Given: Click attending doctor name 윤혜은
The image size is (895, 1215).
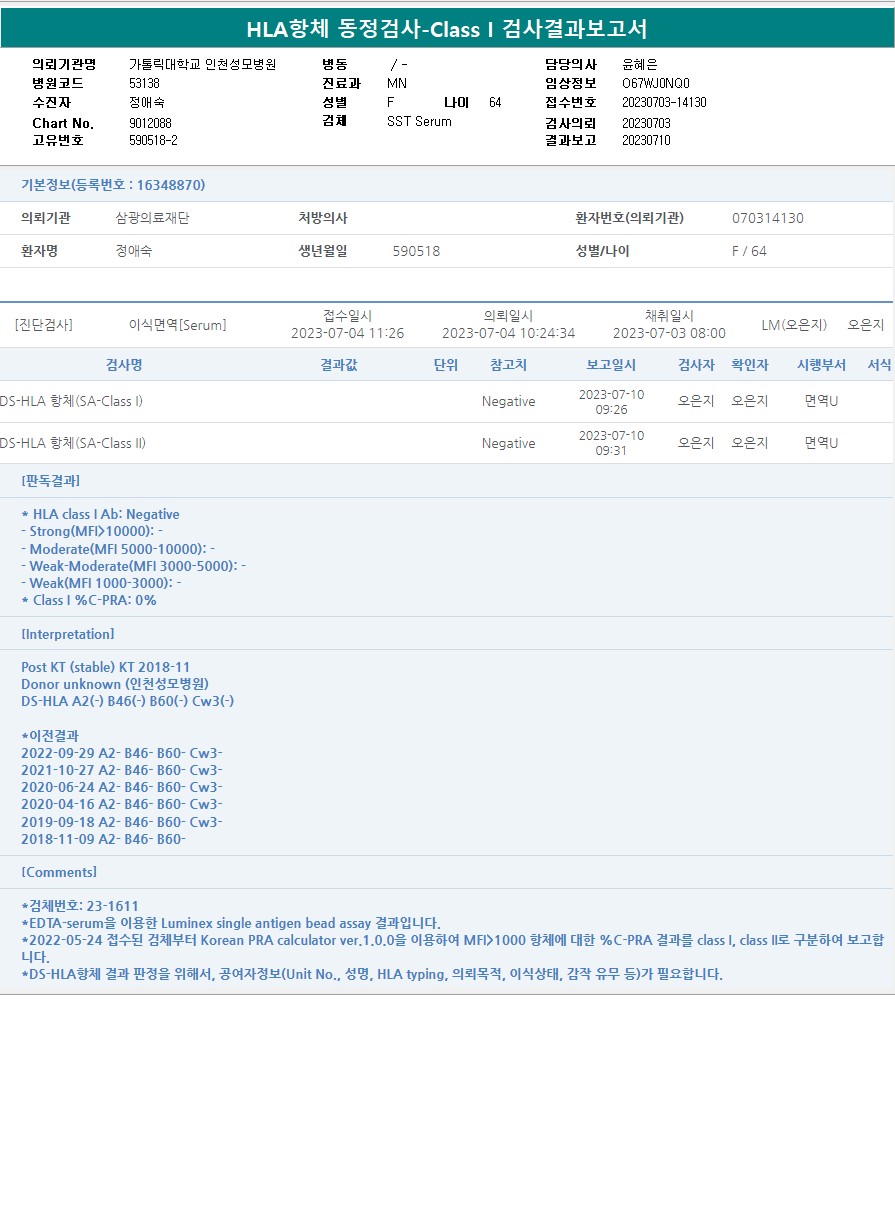Looking at the screenshot, I should pos(640,64).
